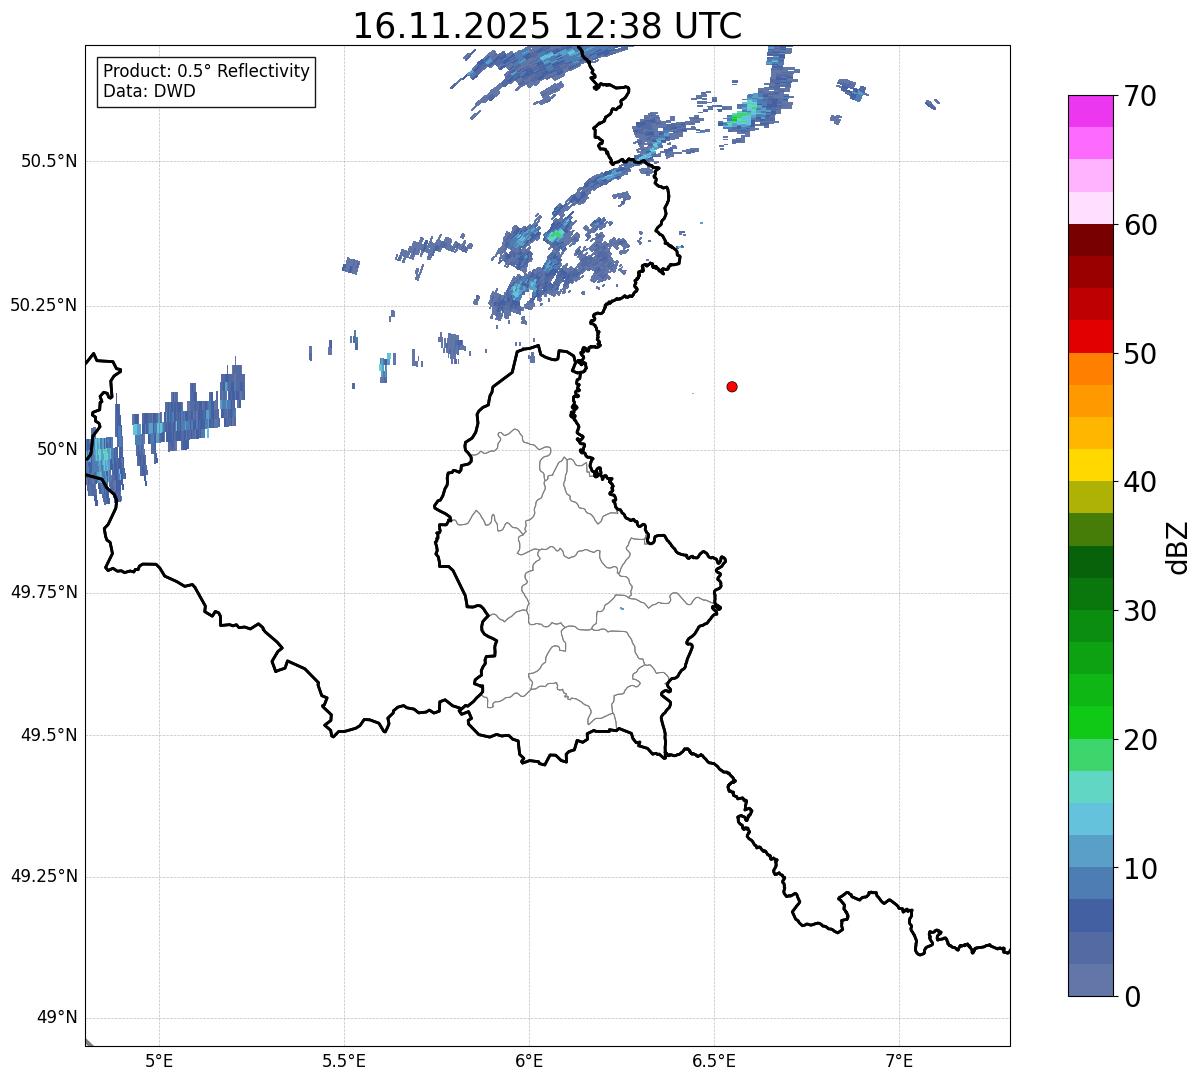Click the red station marker dot
The width and height of the screenshot is (1202, 1081).
coord(732,386)
